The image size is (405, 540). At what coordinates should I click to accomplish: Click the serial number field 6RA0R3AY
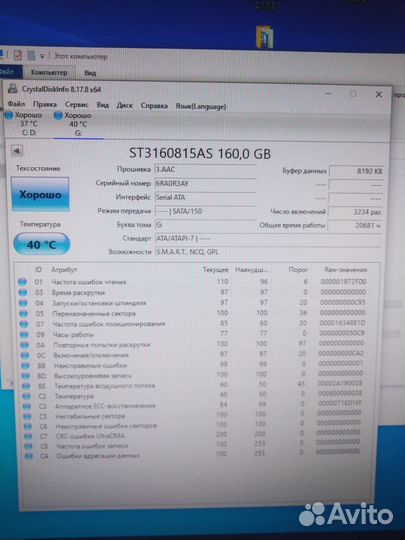point(205,184)
